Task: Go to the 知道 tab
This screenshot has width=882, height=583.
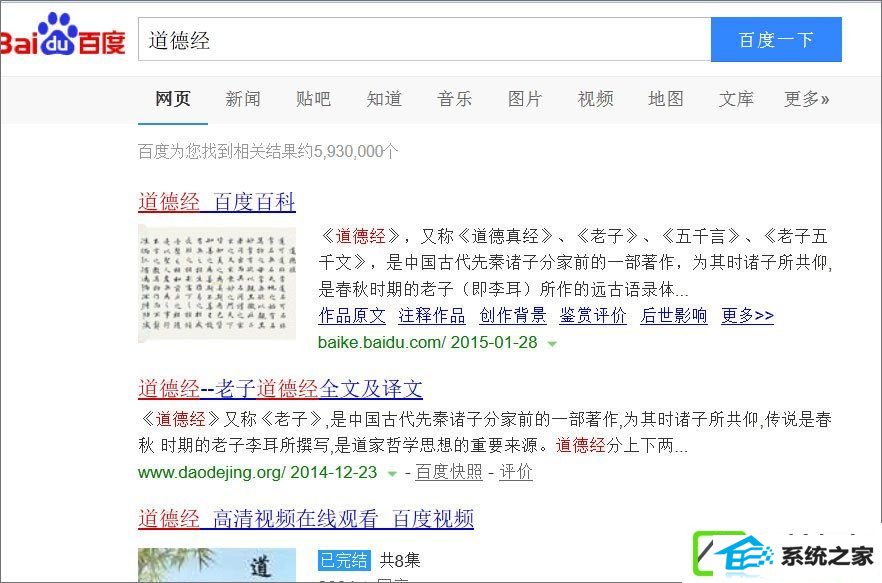Action: [384, 99]
